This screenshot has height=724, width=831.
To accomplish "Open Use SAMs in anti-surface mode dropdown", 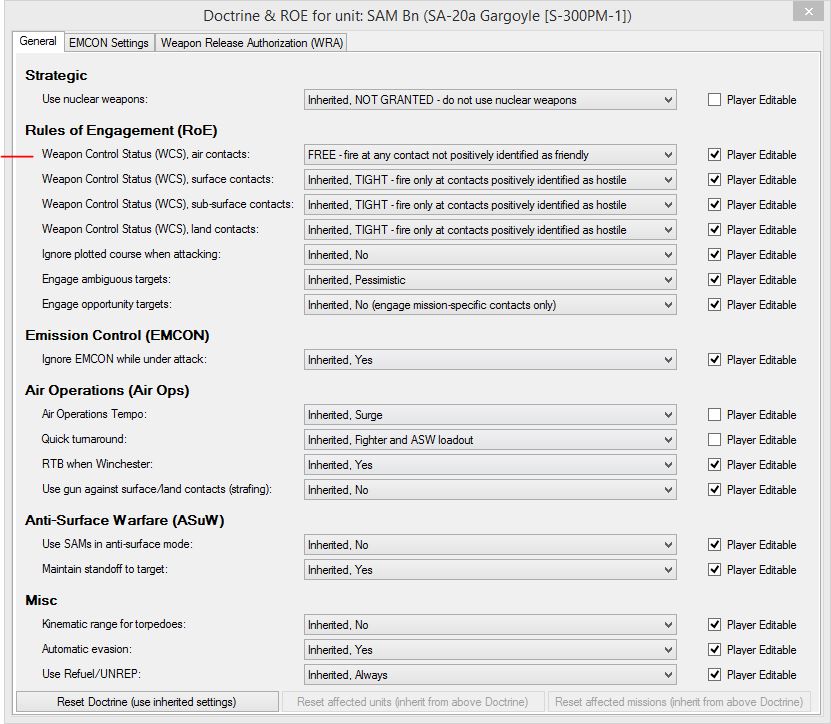I will pos(490,545).
